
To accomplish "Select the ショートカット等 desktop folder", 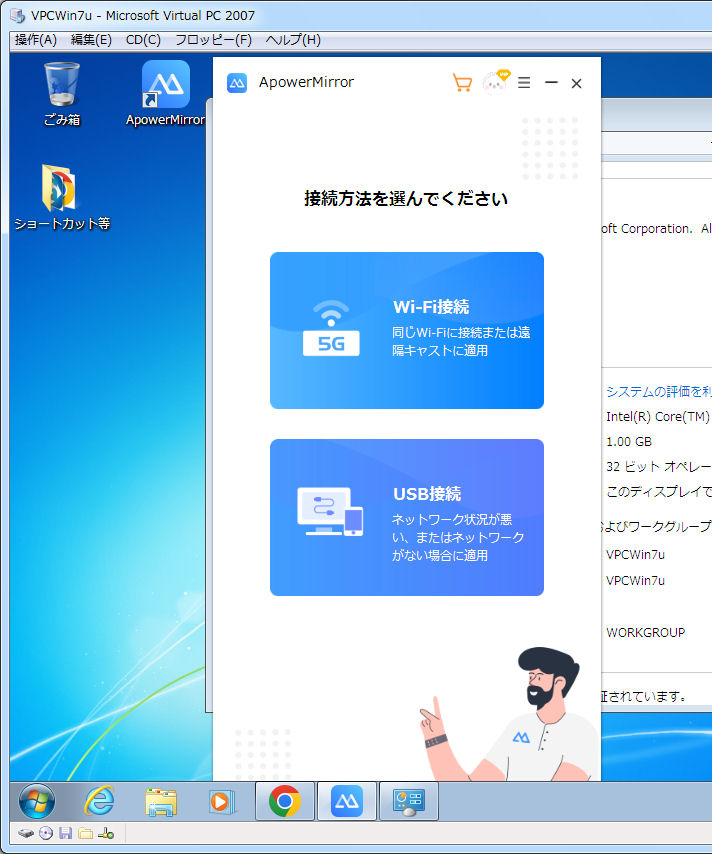I will coord(62,197).
